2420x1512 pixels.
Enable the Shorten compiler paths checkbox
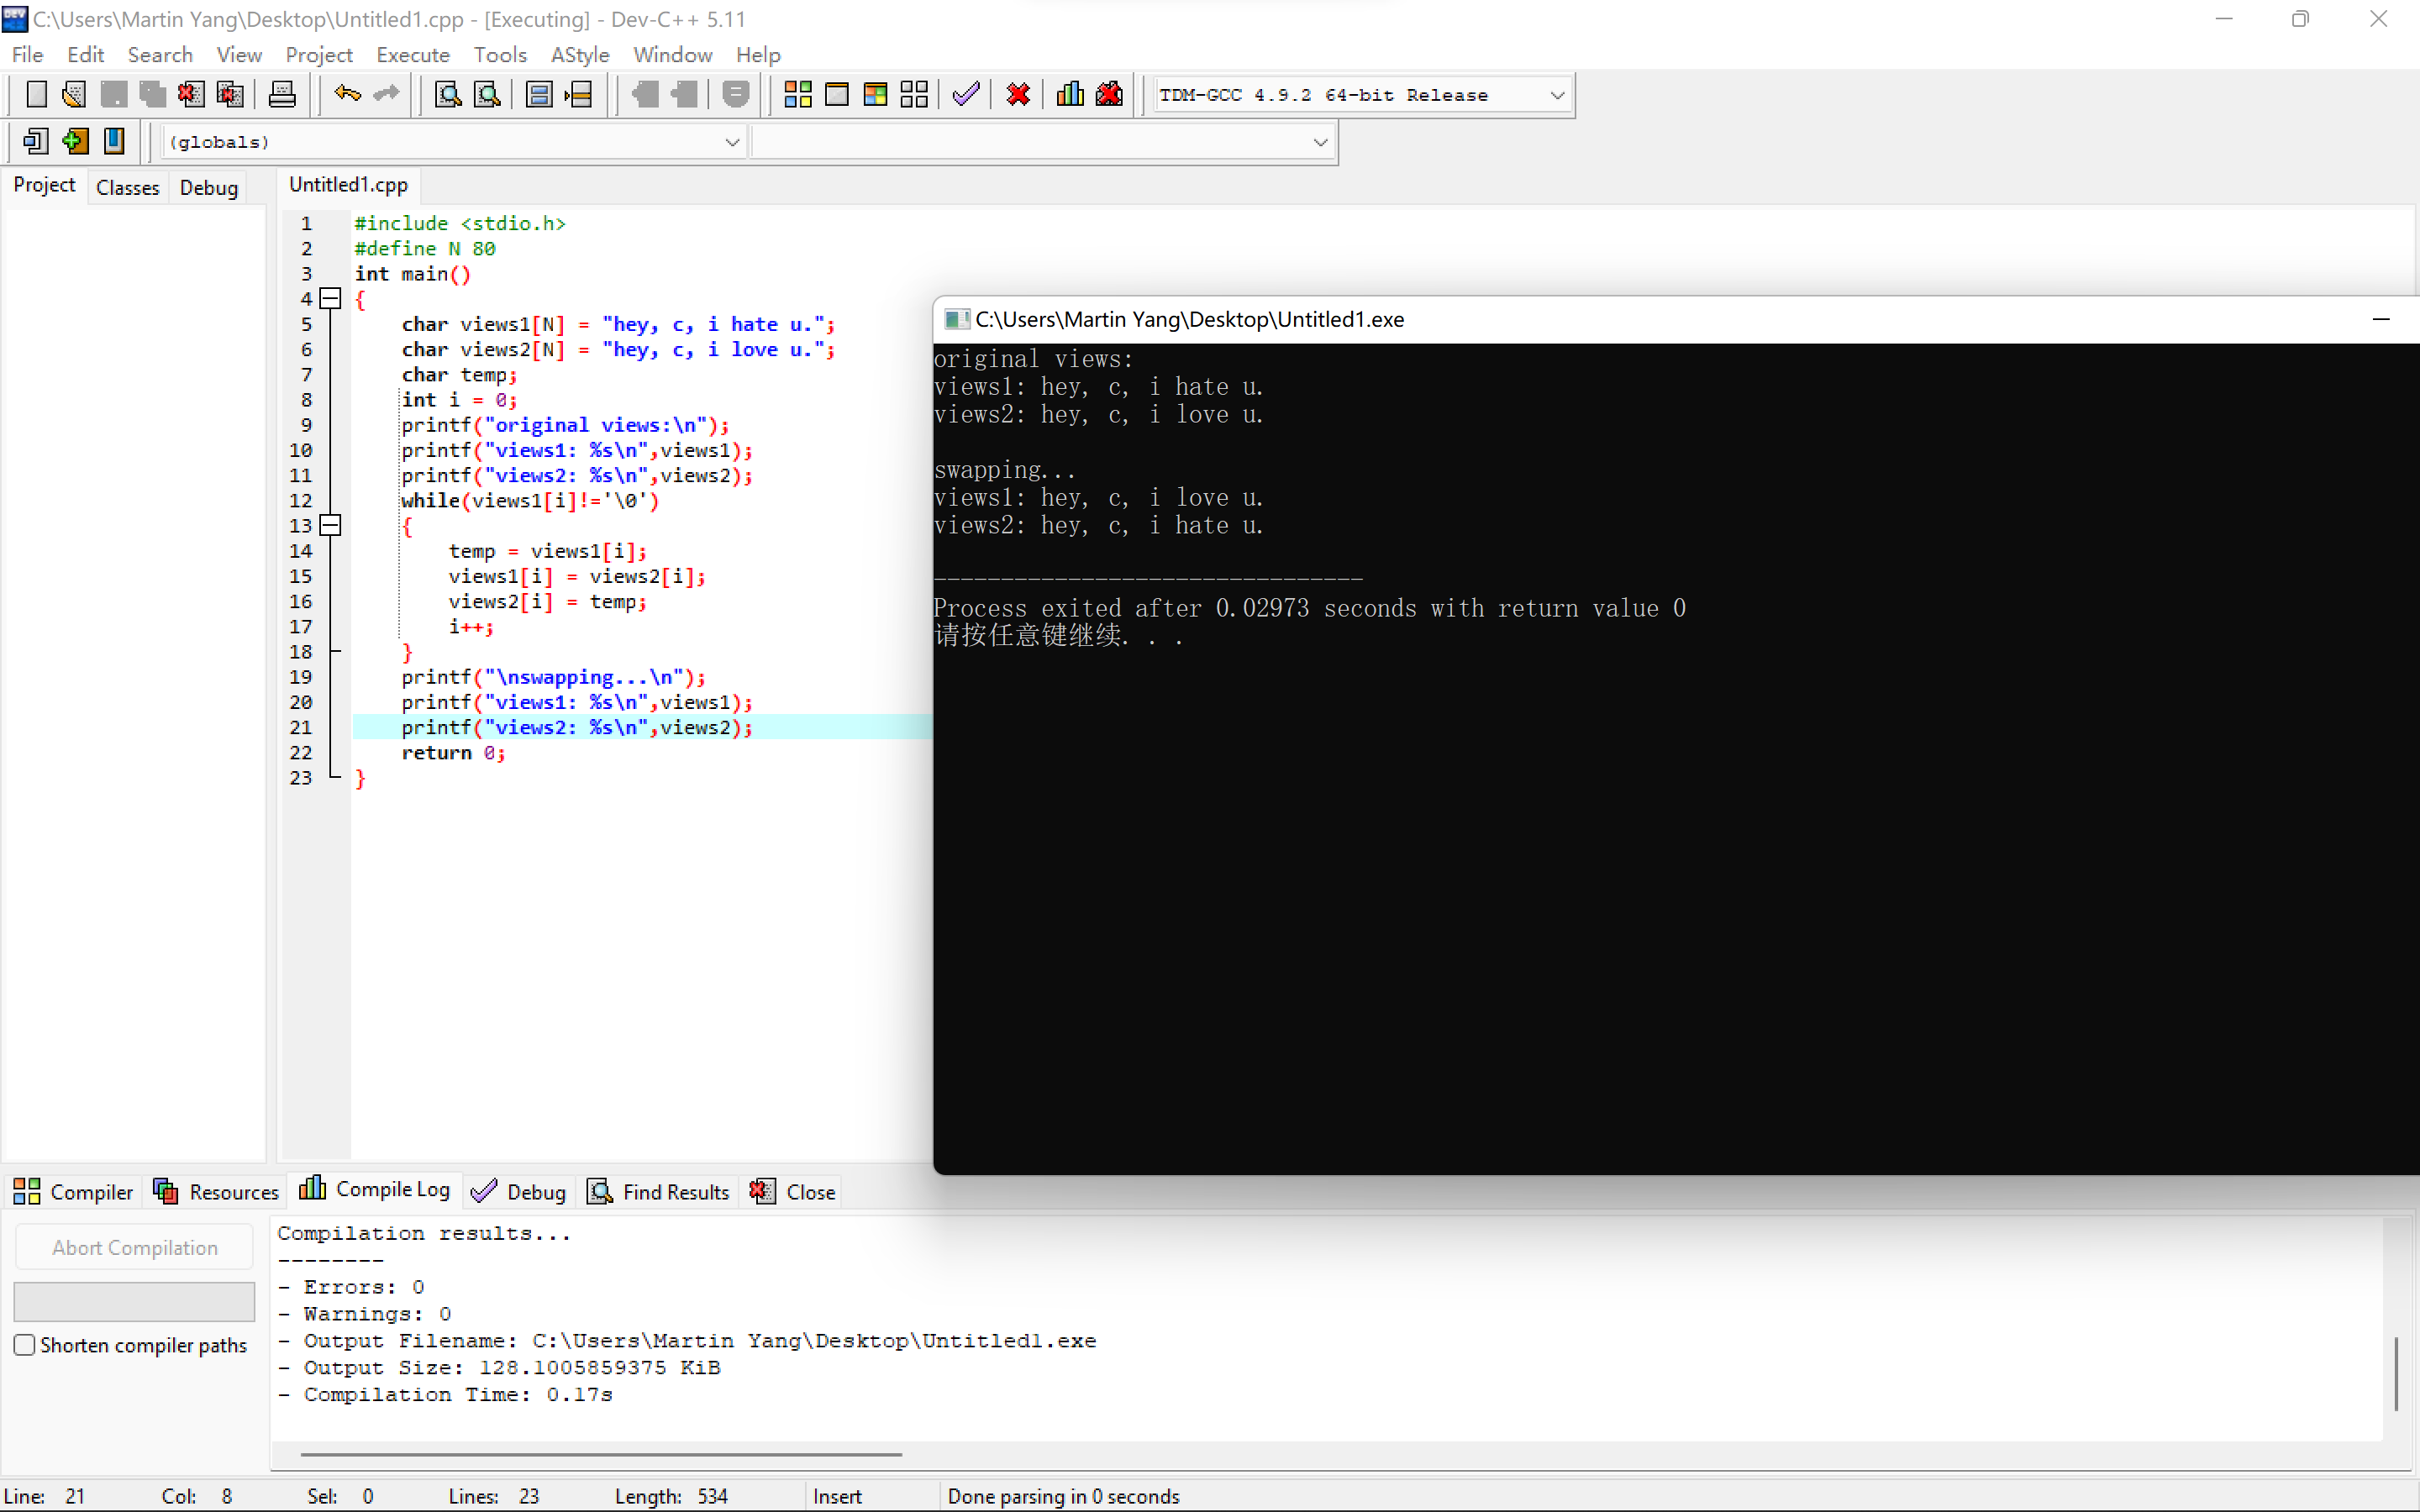[x=25, y=1345]
